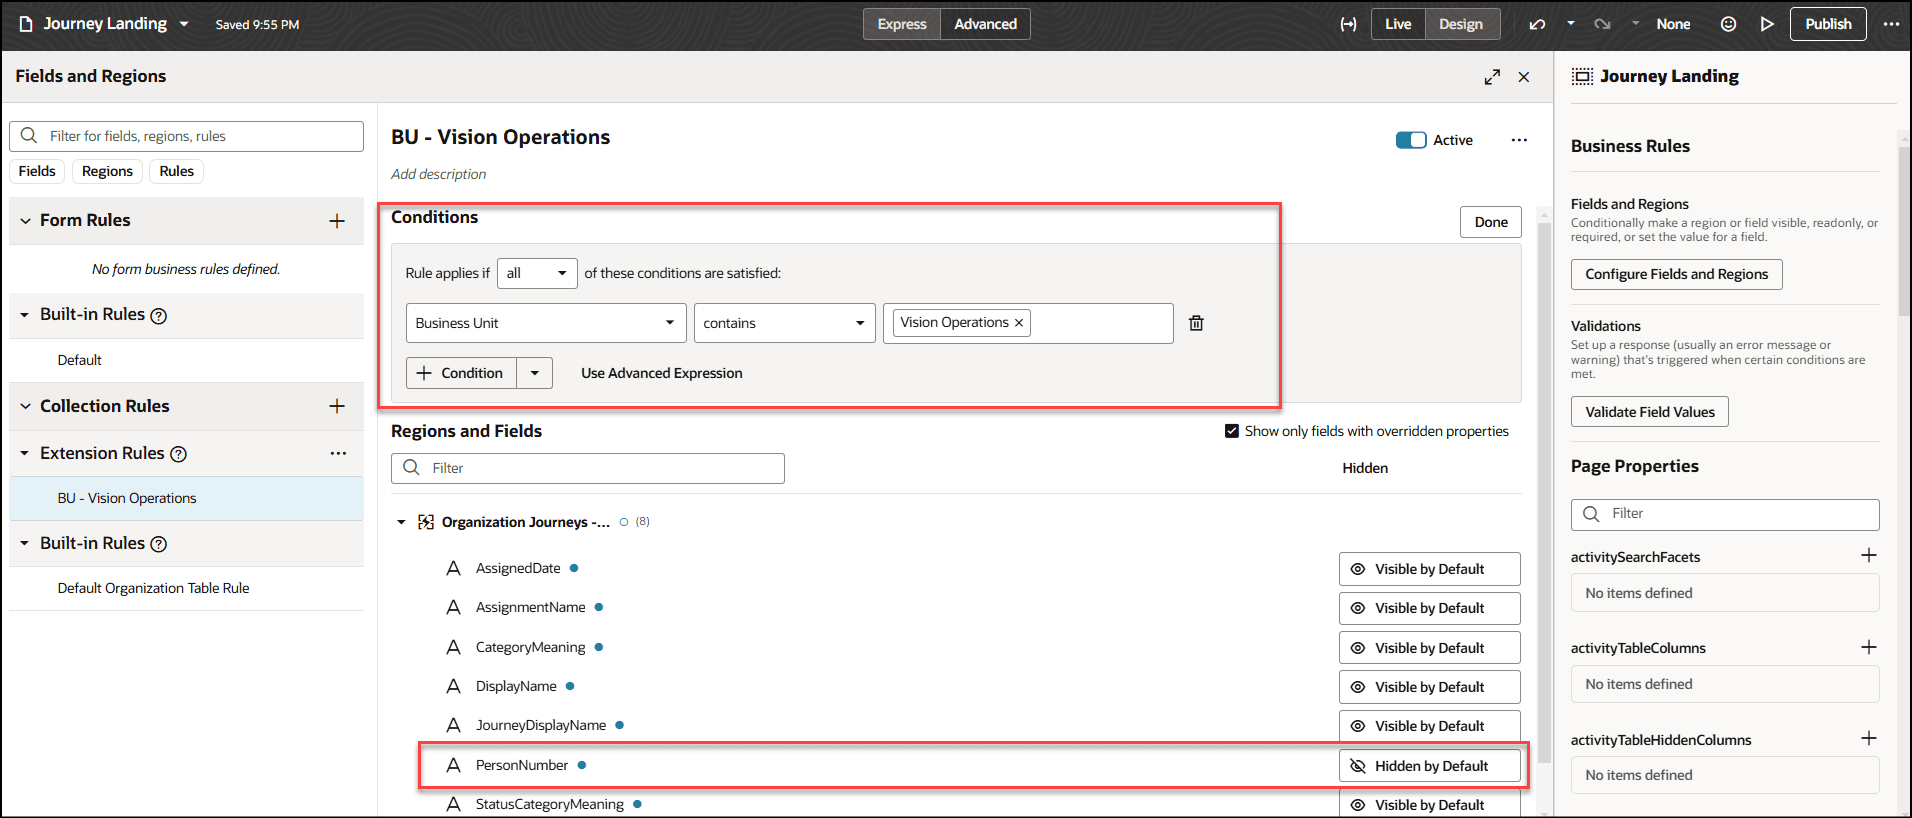Image resolution: width=1912 pixels, height=818 pixels.
Task: Expand the Fields and Regions panel
Action: [x=1492, y=77]
